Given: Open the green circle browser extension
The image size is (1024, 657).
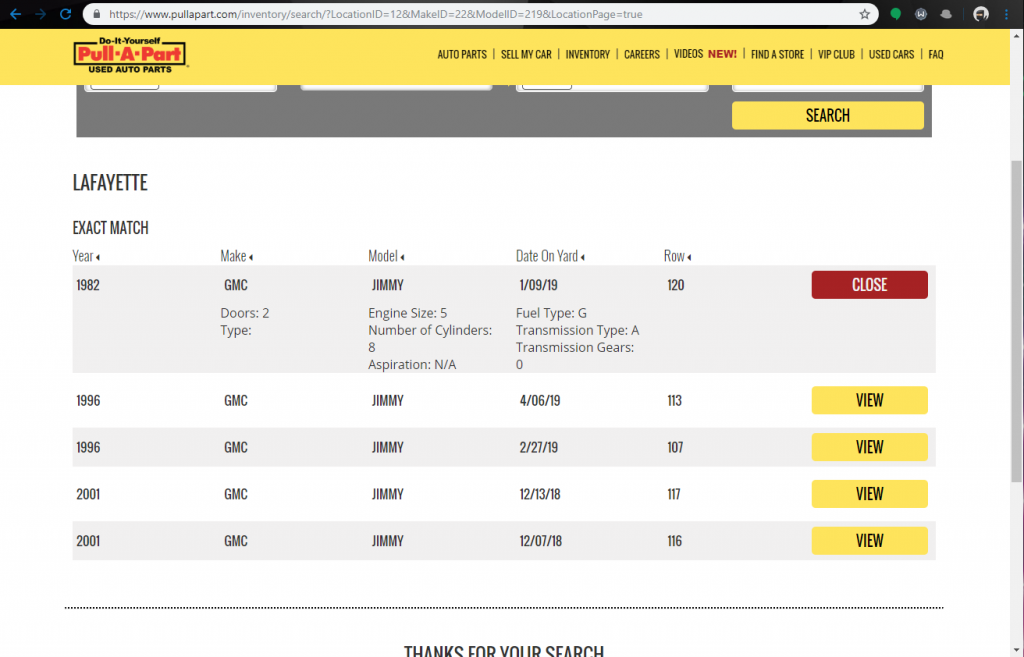Looking at the screenshot, I should pos(895,14).
